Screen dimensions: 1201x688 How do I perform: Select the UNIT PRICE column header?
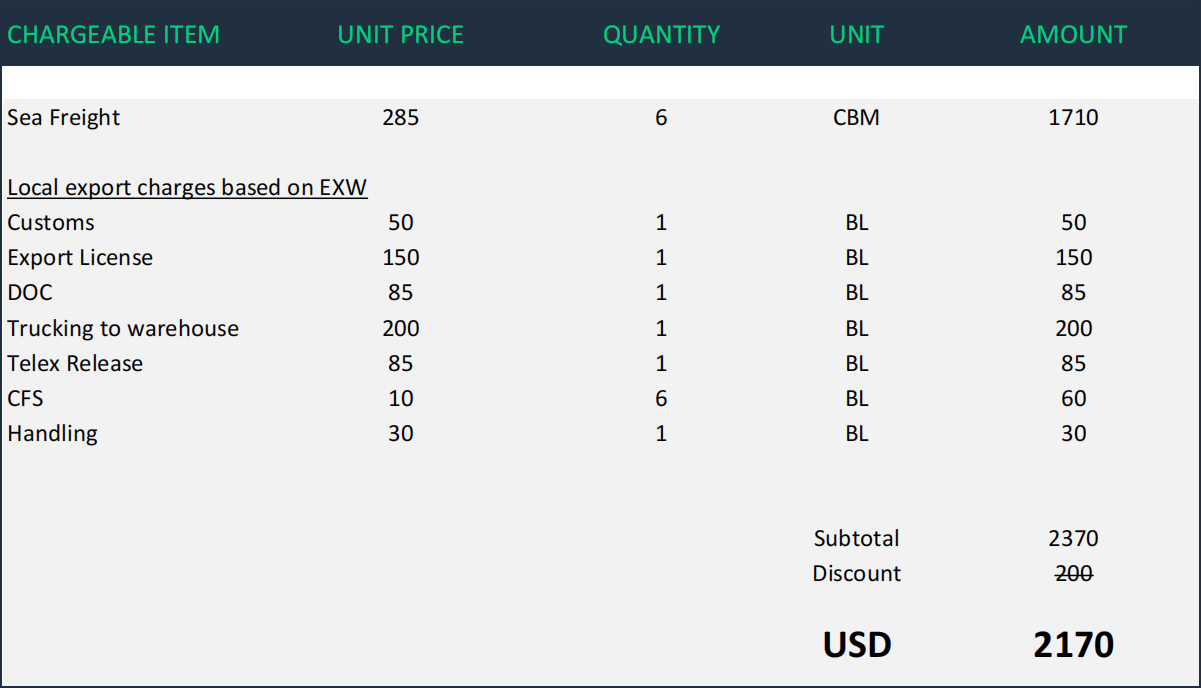[400, 35]
